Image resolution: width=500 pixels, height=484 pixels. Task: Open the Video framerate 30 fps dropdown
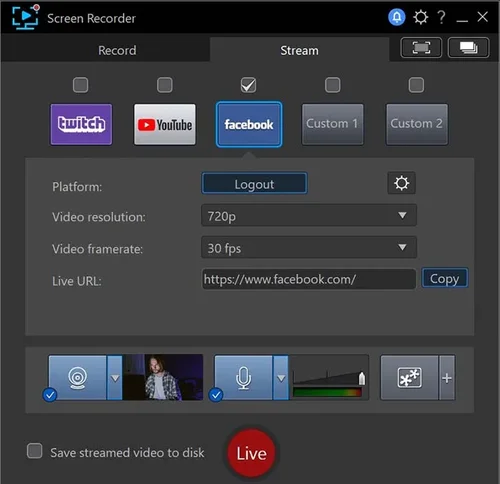point(309,247)
